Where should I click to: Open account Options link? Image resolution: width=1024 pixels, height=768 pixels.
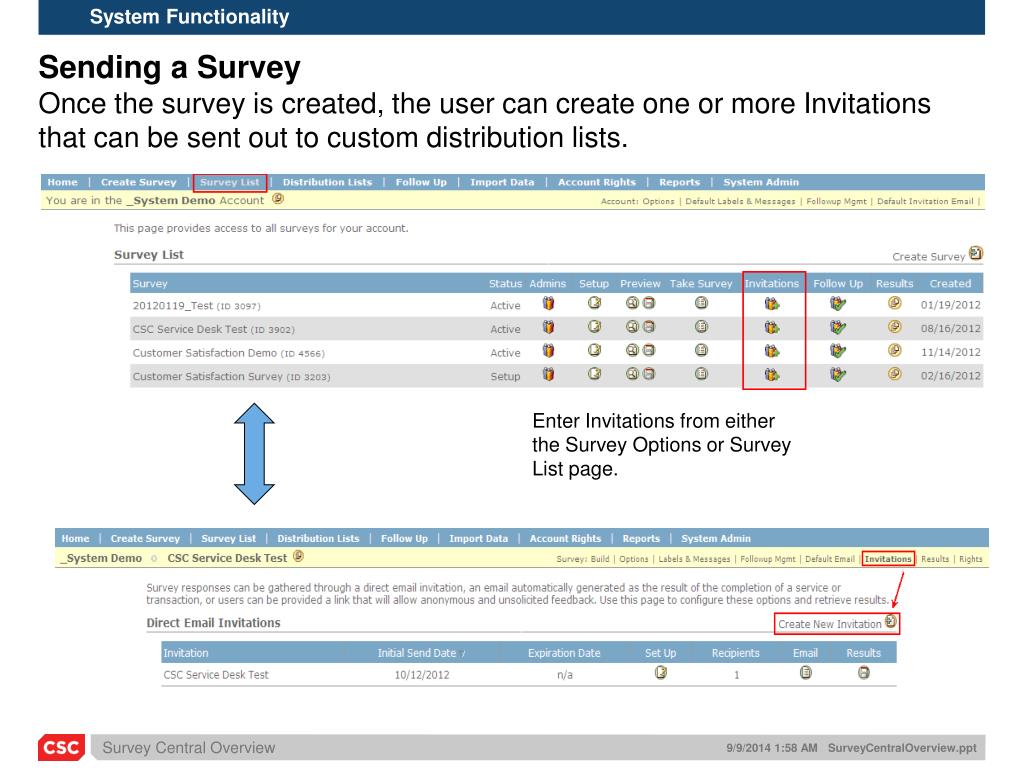[658, 201]
